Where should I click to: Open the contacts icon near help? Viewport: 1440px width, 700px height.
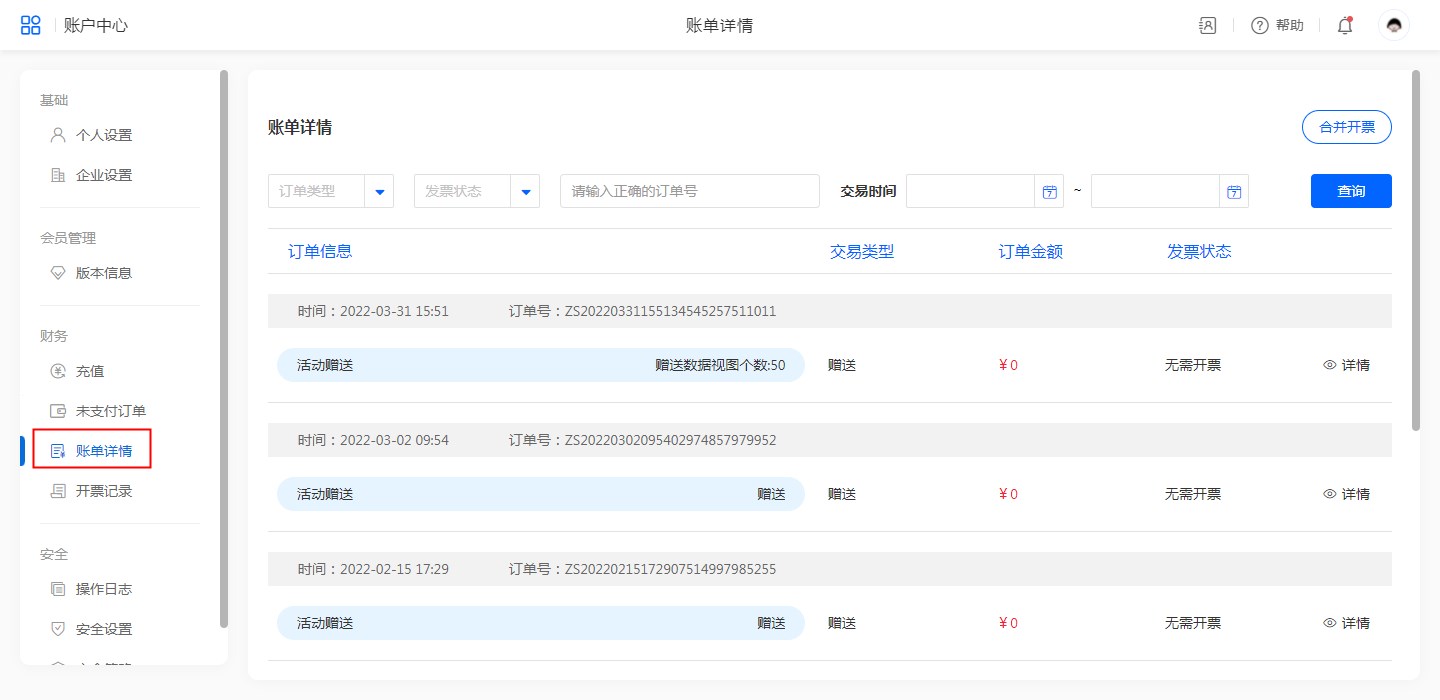tap(1208, 26)
